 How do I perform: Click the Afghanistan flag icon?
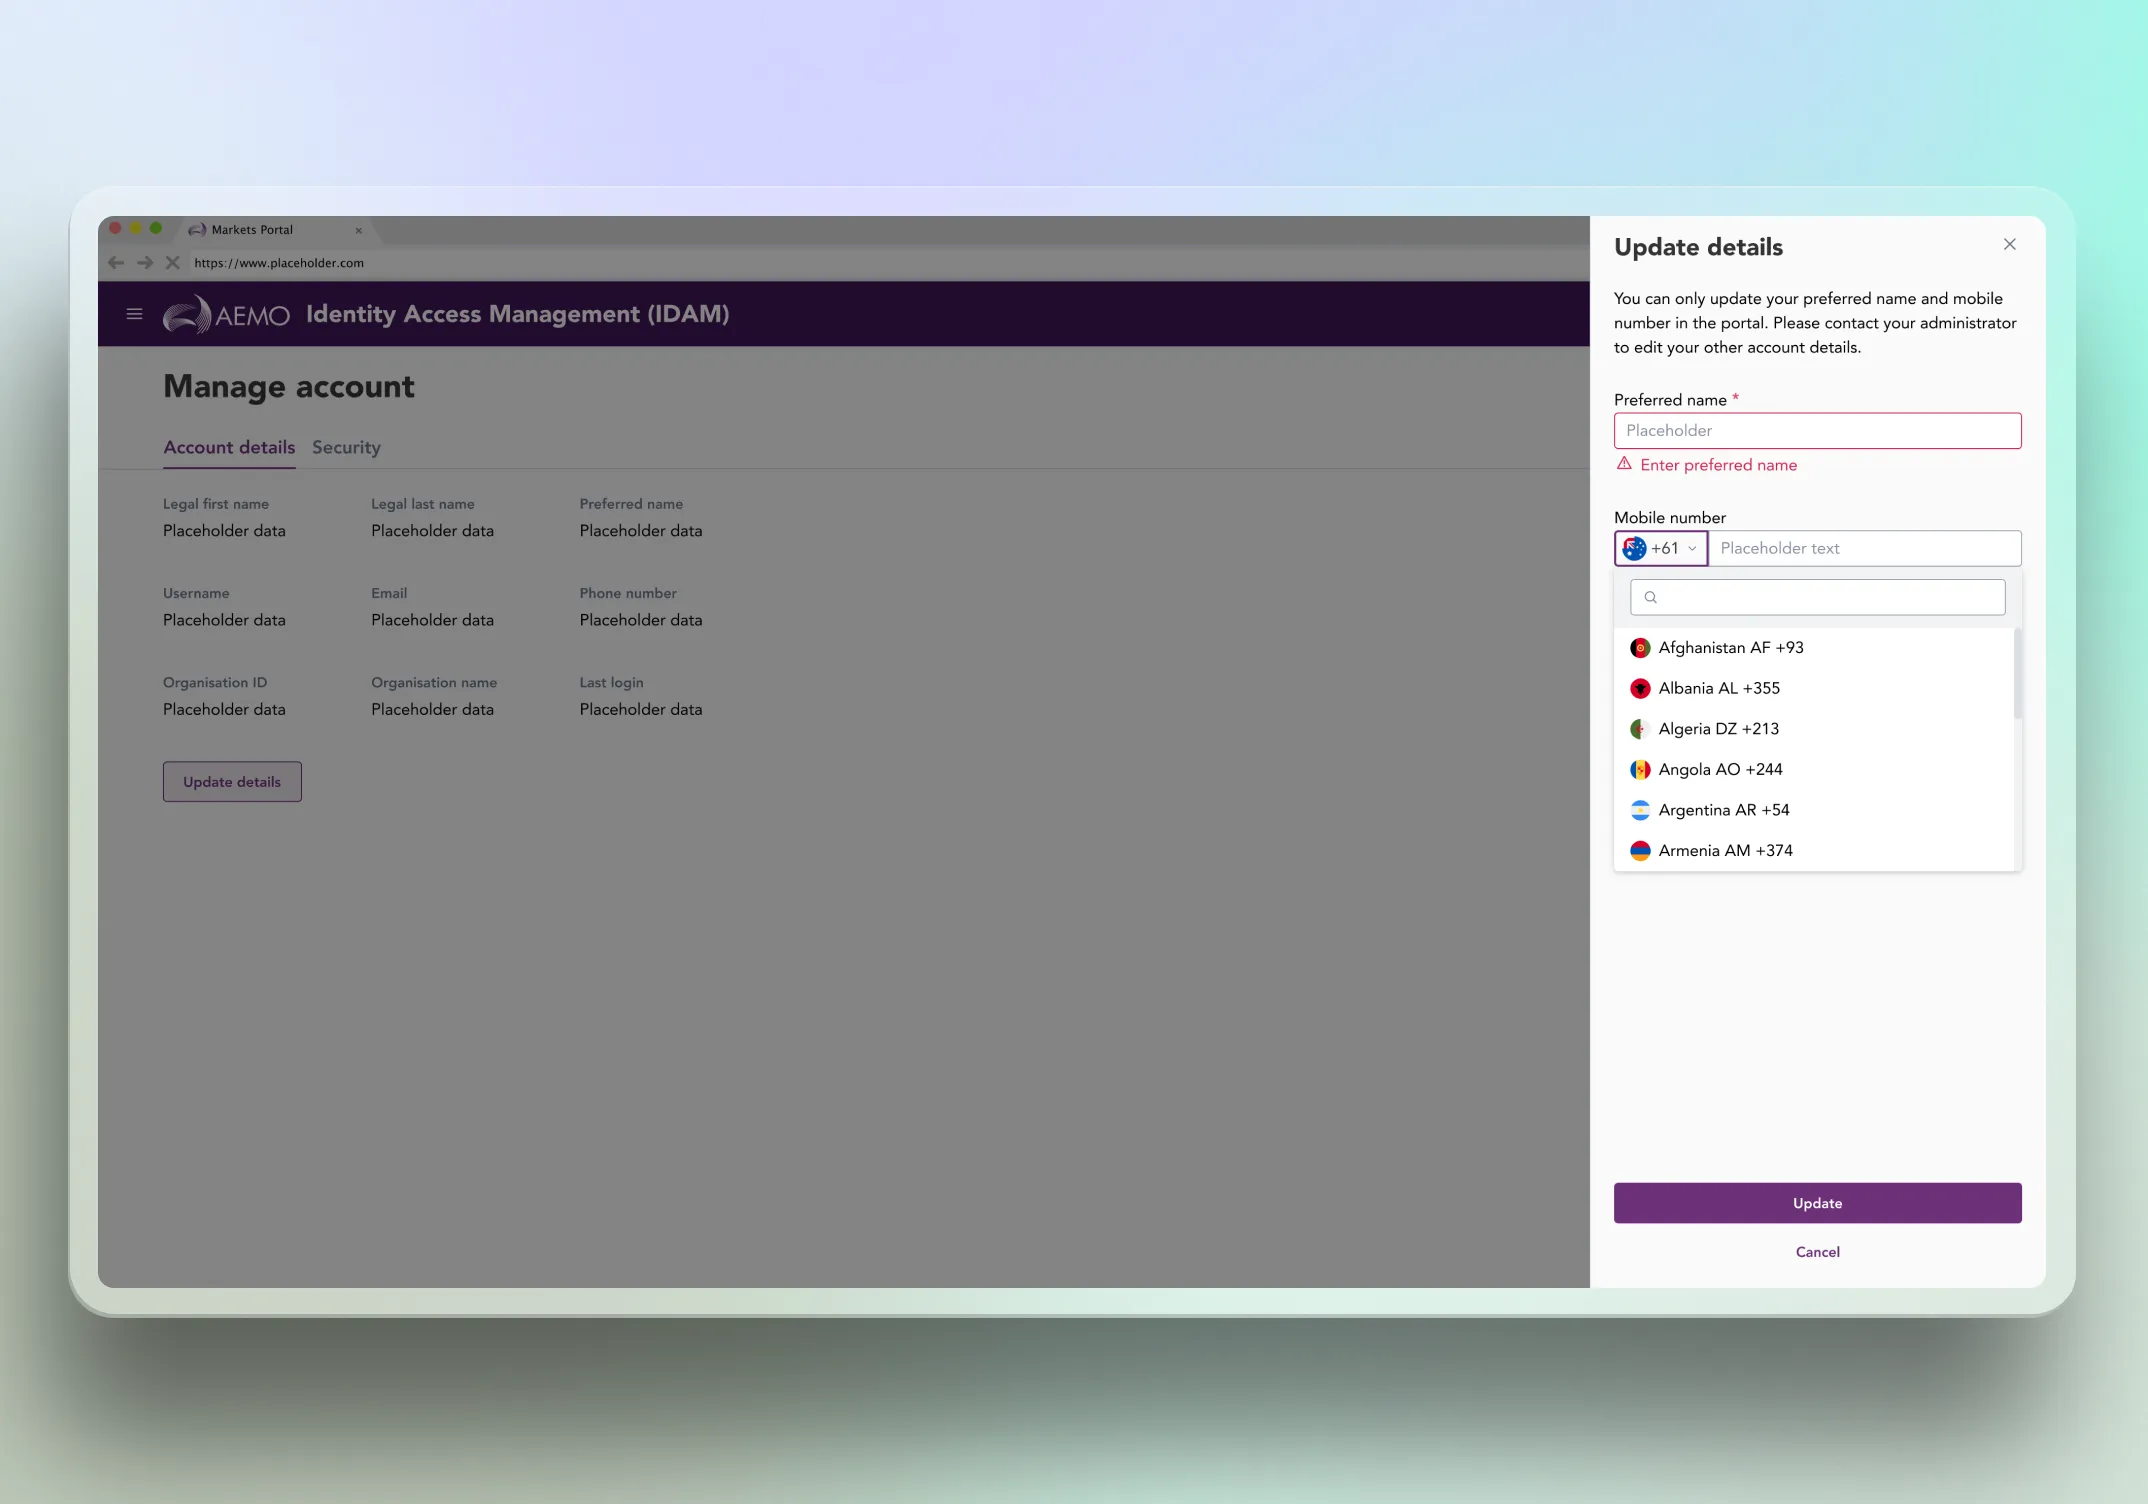click(1640, 648)
